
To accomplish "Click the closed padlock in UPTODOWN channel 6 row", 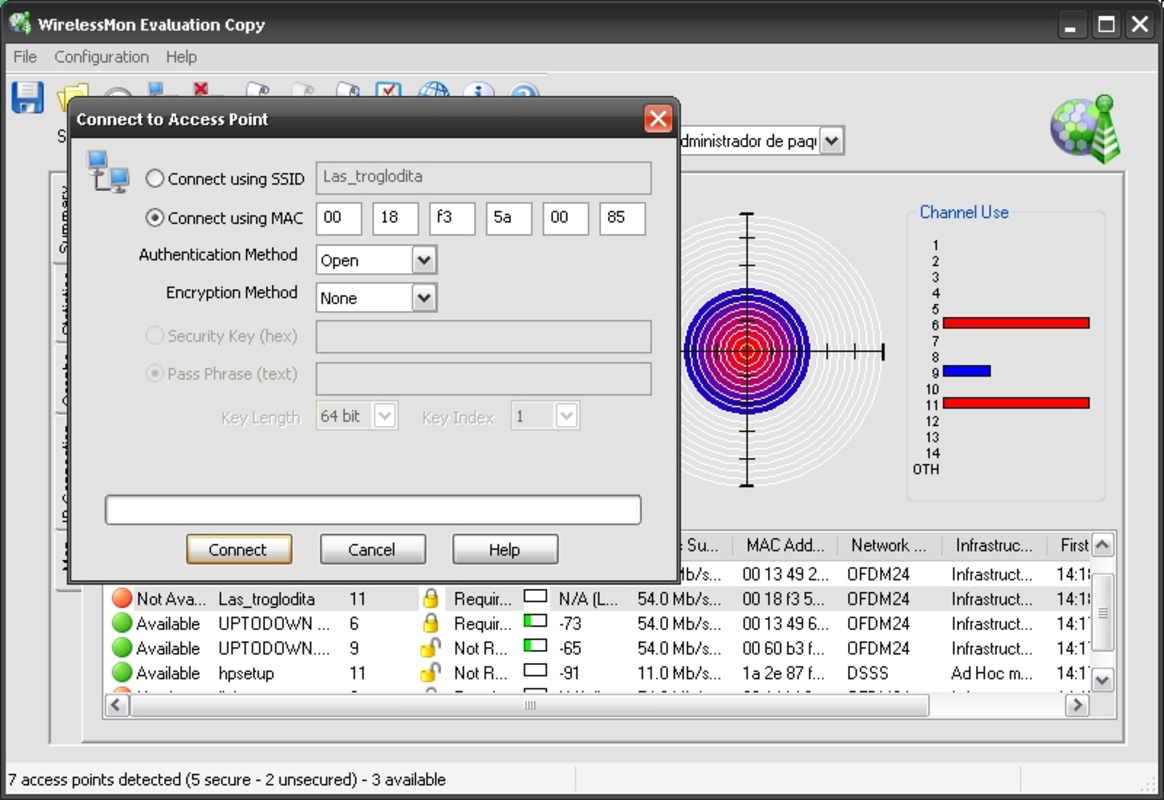I will [x=431, y=623].
